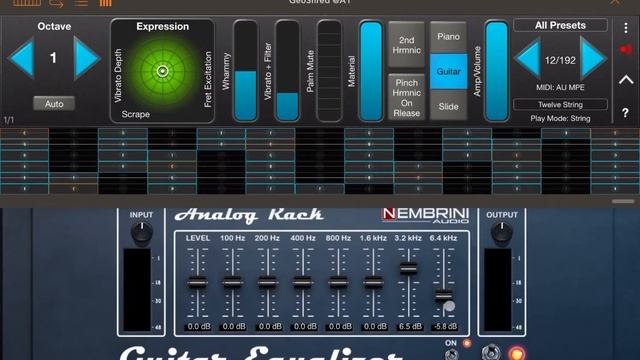Go to previous preset arrow
640x360 pixels.
[x=528, y=58]
